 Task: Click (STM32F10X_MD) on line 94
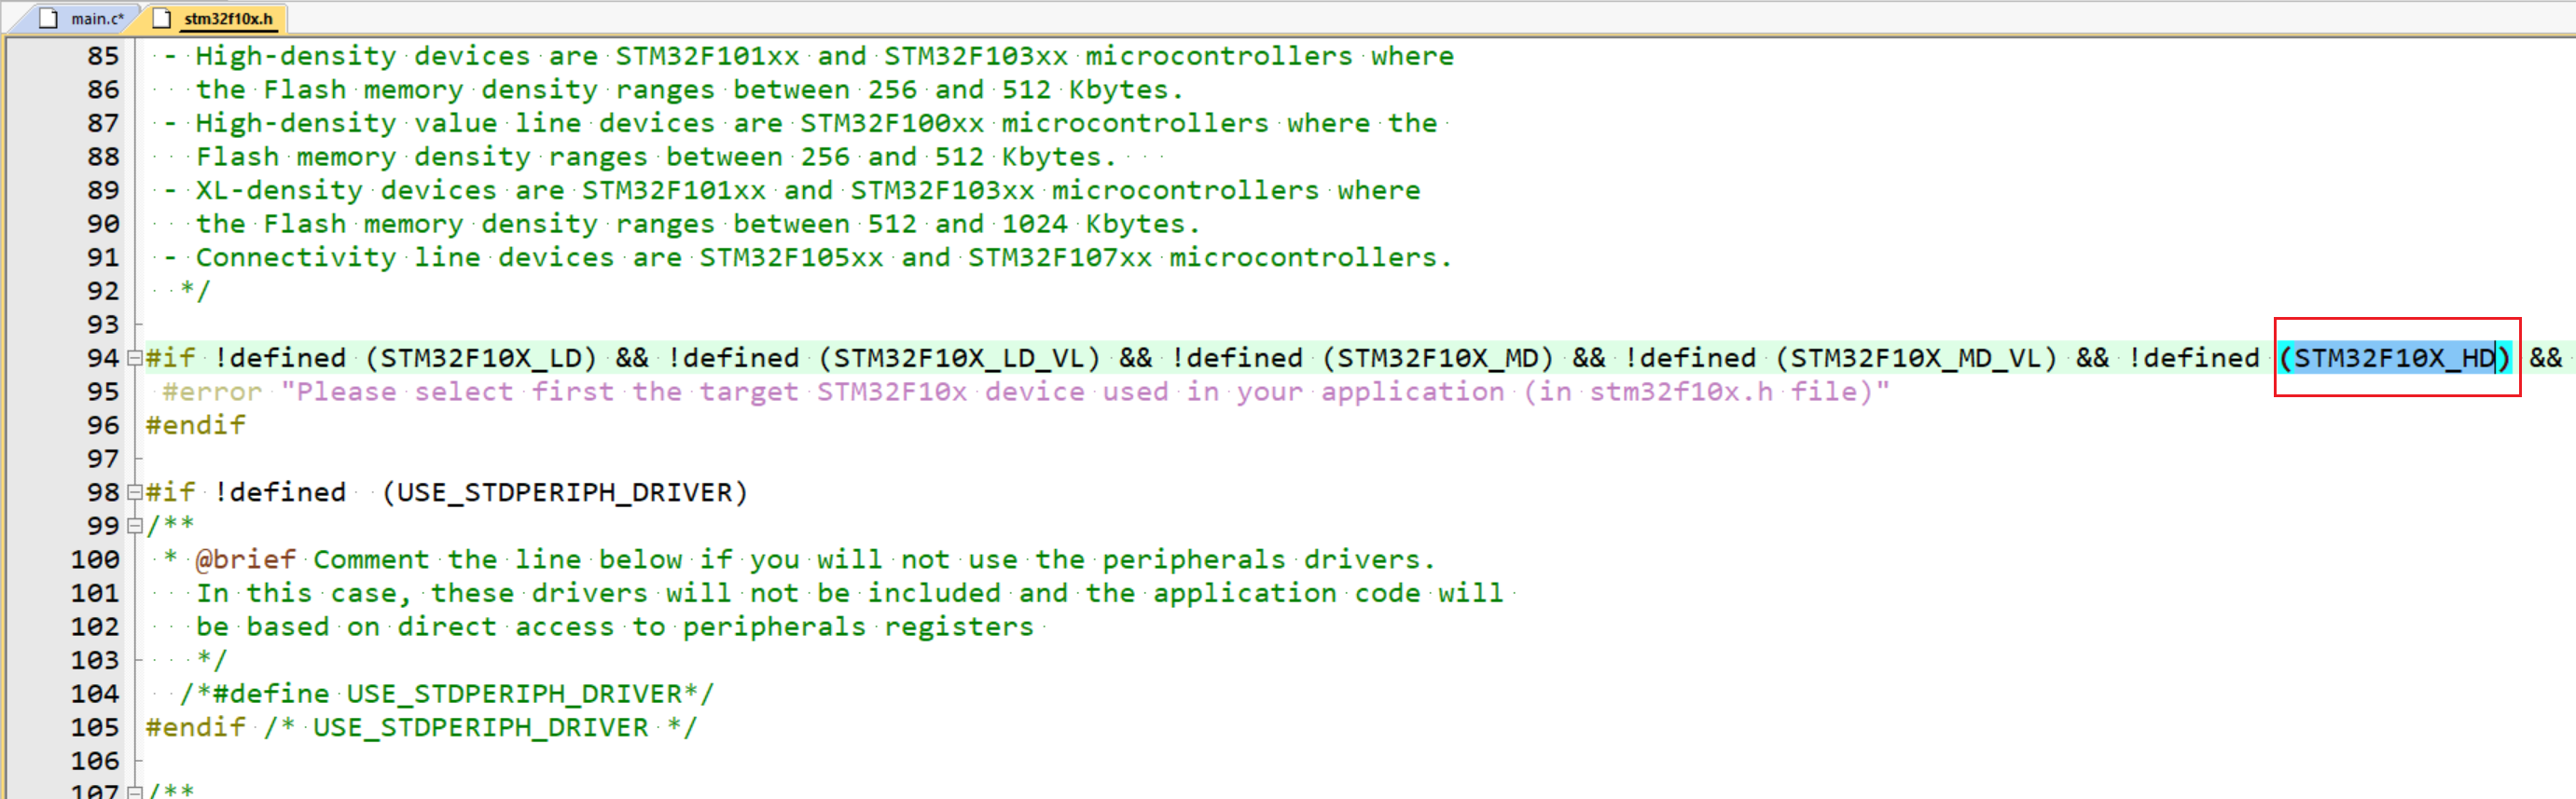1439,358
